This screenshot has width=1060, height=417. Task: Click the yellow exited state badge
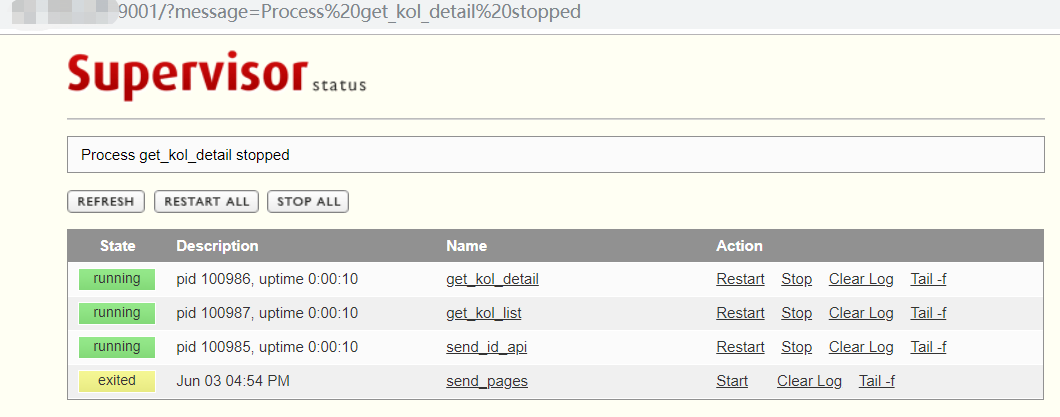click(117, 381)
